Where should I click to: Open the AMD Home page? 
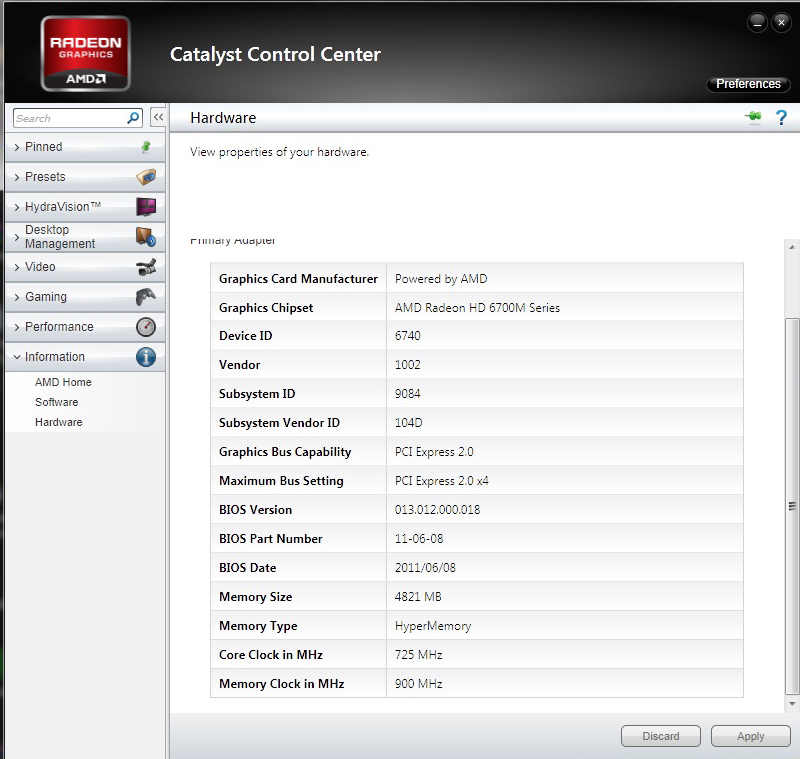tap(63, 382)
